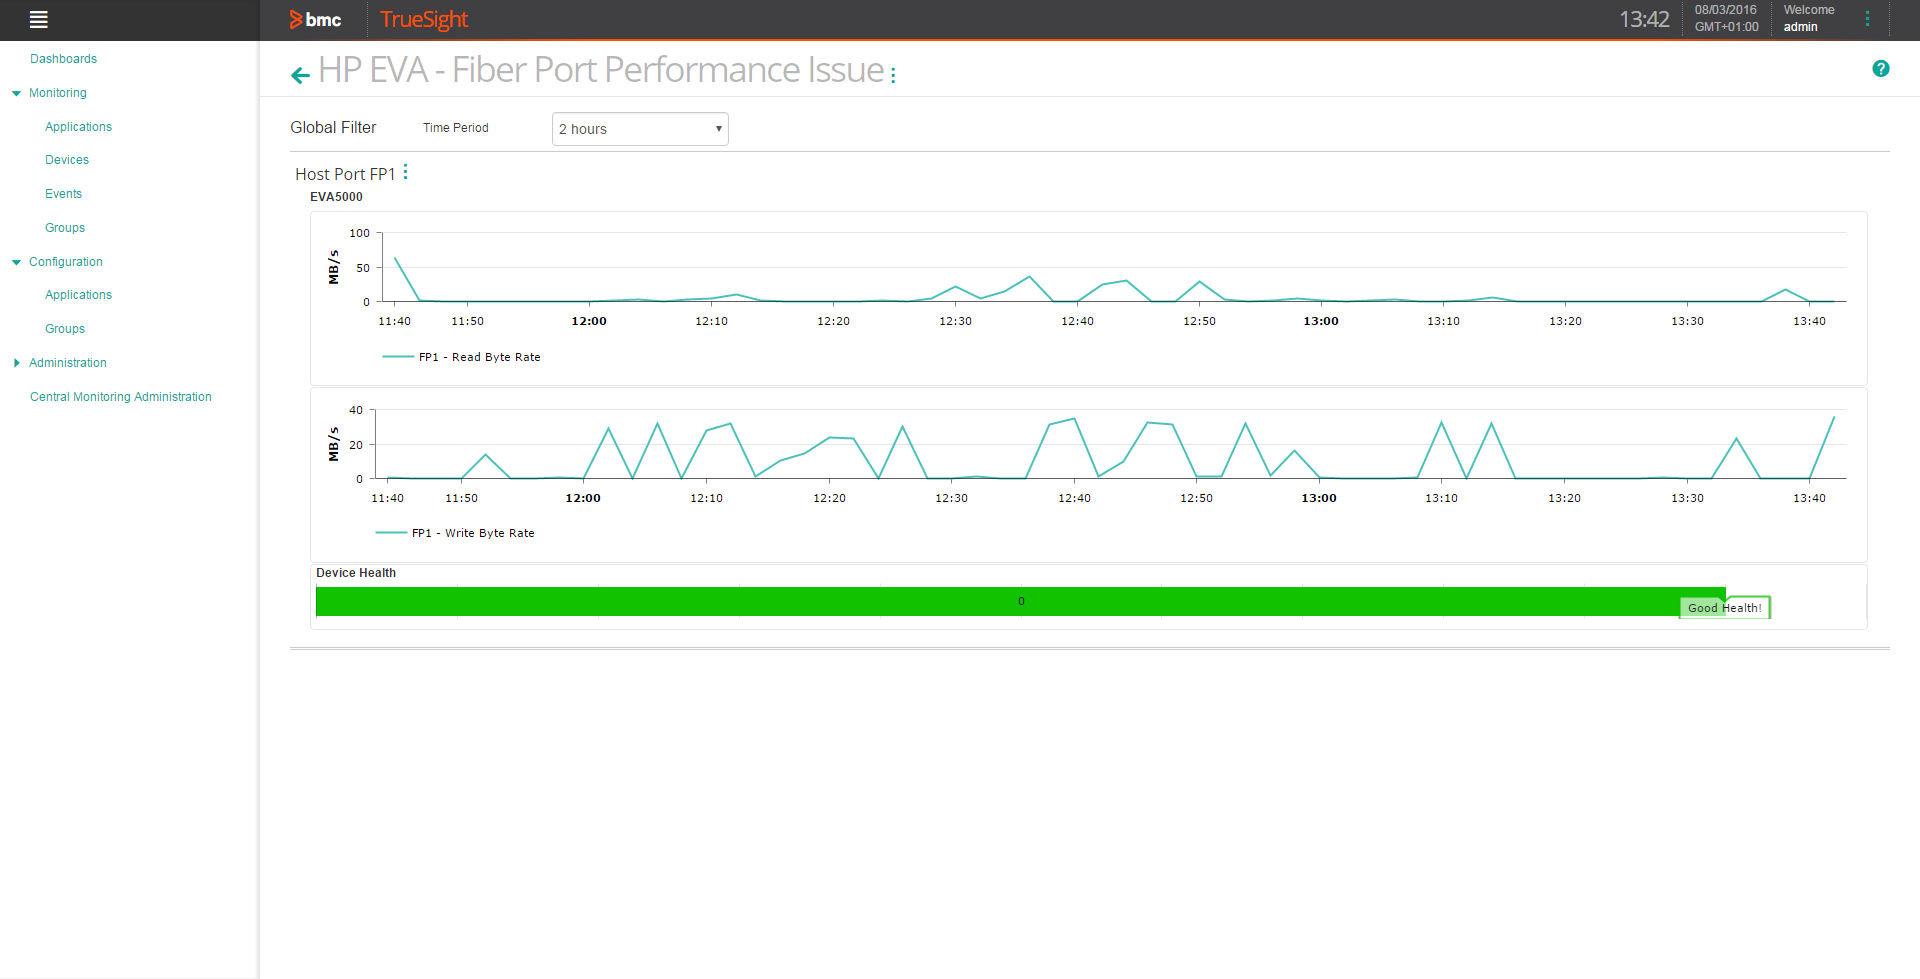The height and width of the screenshot is (979, 1920).
Task: Go to Devices page
Action: click(67, 160)
